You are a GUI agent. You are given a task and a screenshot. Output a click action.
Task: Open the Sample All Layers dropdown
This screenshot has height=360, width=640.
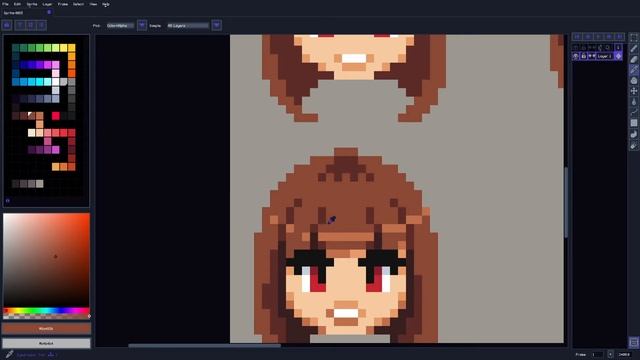pyautogui.click(x=188, y=25)
